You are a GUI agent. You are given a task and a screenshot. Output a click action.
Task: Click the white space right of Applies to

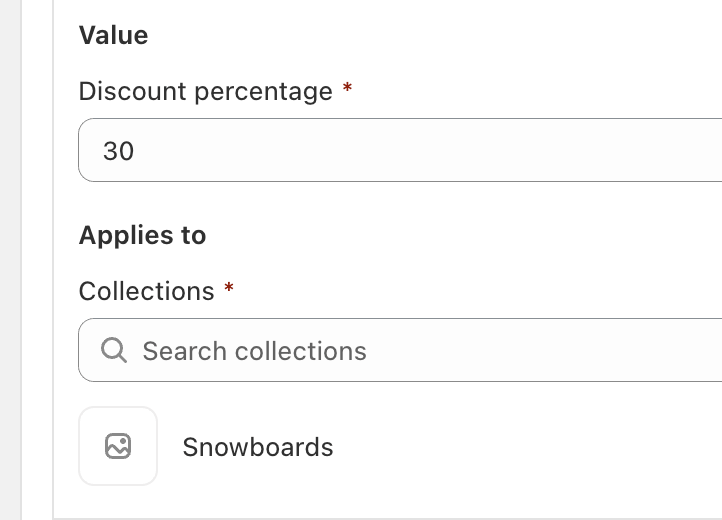pyautogui.click(x=460, y=235)
